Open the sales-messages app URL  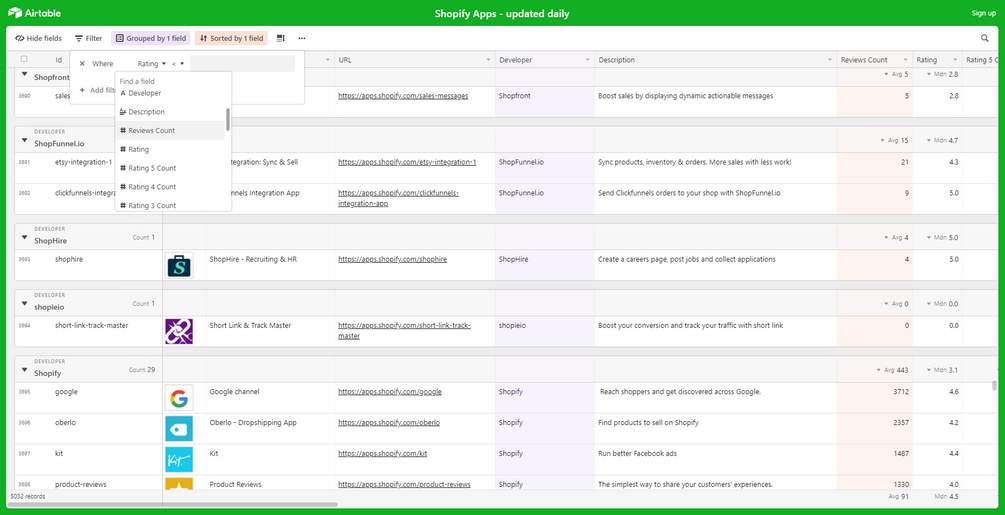[403, 95]
